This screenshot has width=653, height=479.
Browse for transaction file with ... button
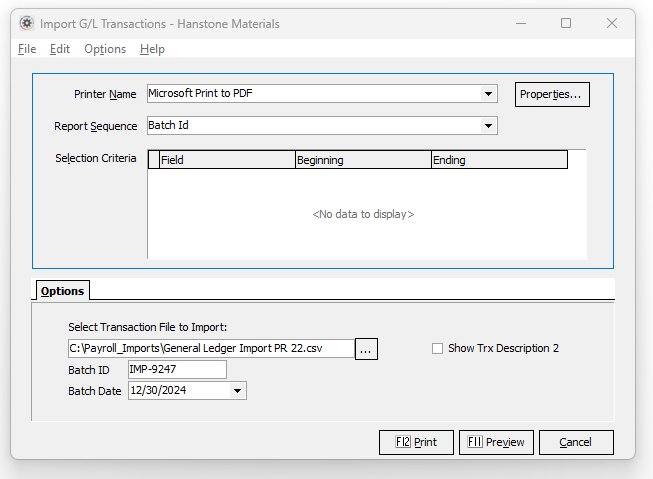pyautogui.click(x=366, y=349)
